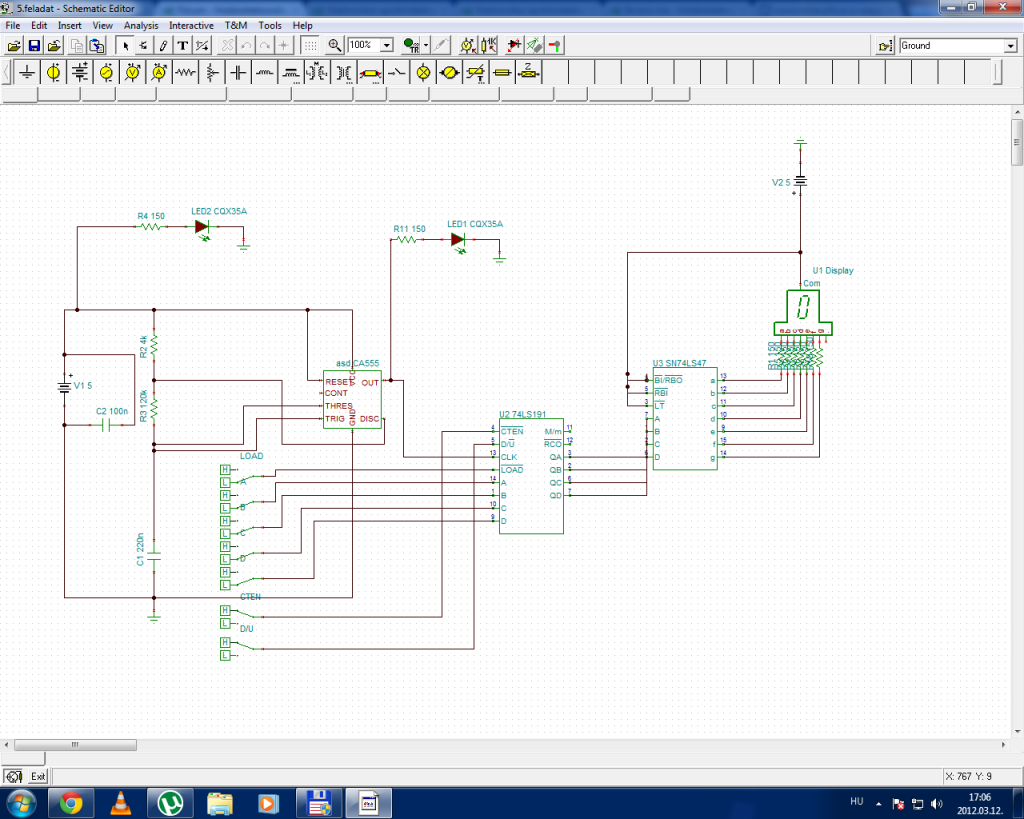Open the File menu
Image resolution: width=1024 pixels, height=819 pixels.
pos(12,25)
